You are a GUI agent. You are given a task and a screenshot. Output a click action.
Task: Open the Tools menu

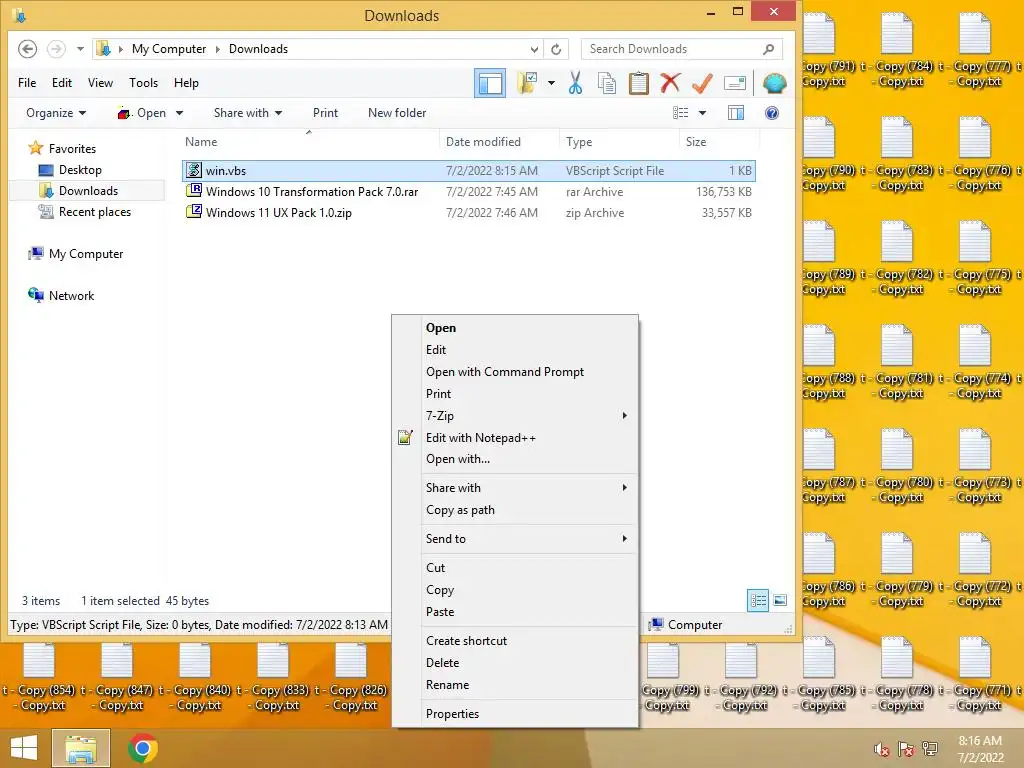click(143, 83)
